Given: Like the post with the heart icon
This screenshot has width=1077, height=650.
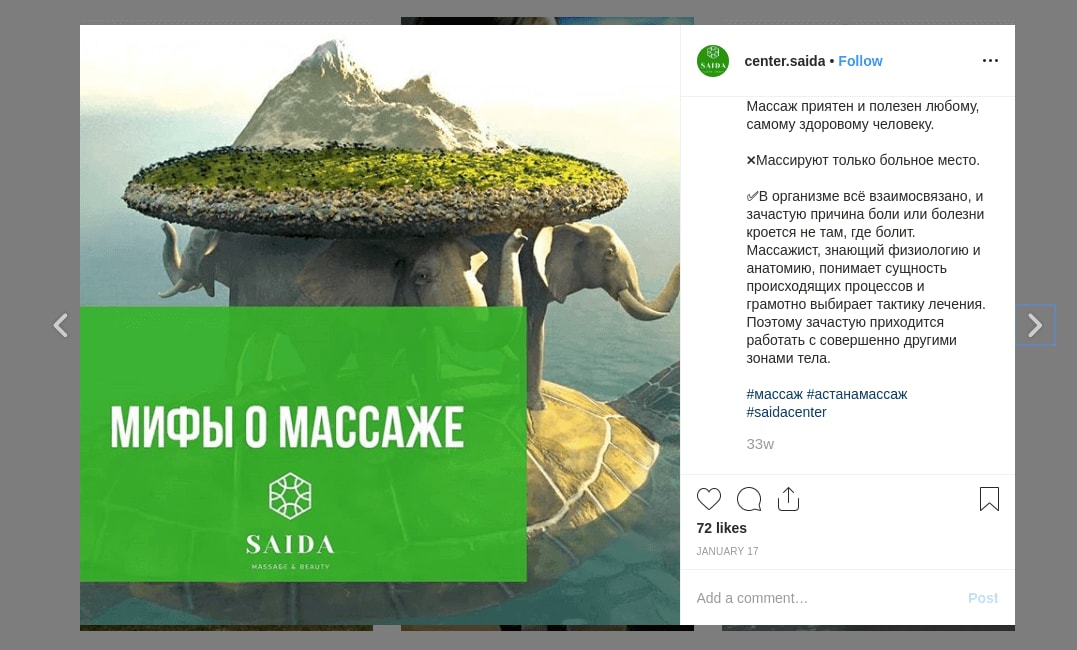Looking at the screenshot, I should point(709,499).
